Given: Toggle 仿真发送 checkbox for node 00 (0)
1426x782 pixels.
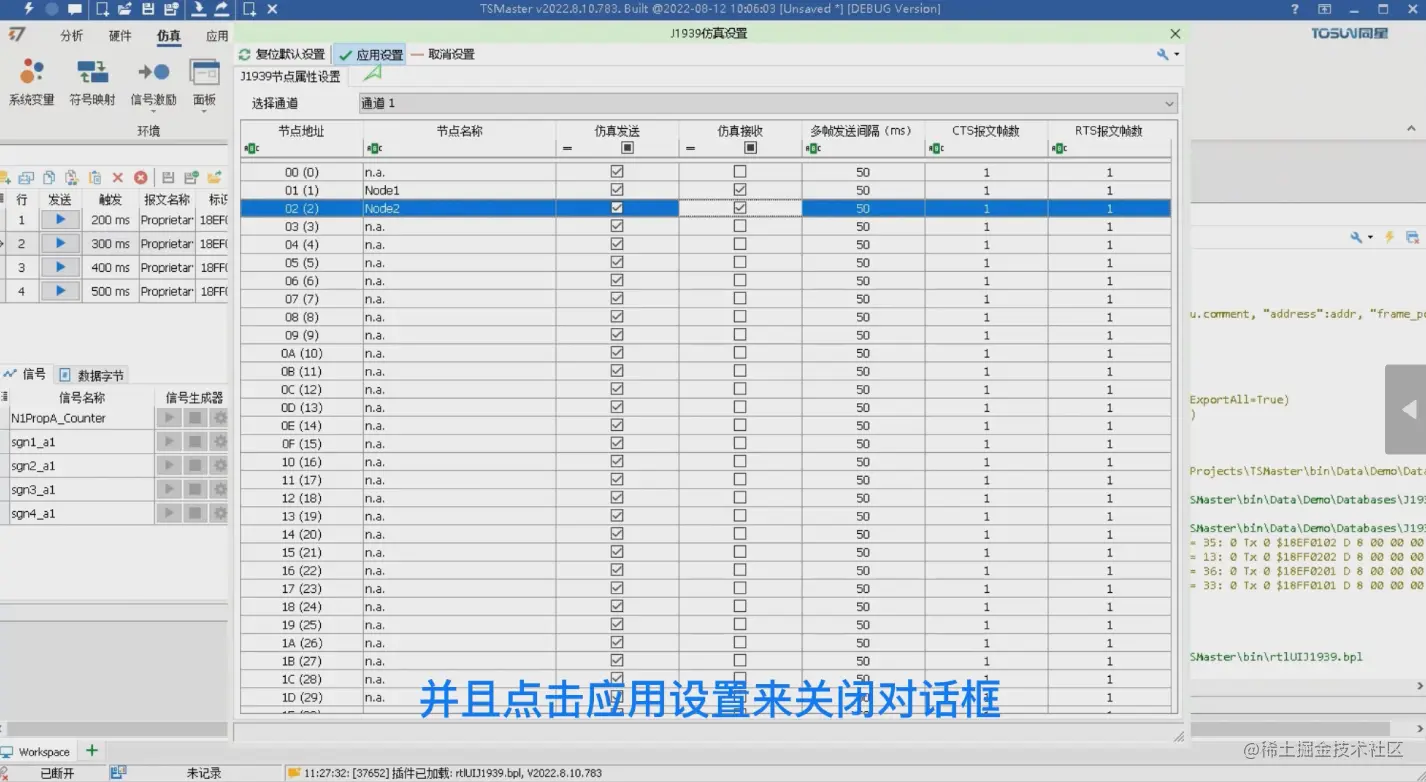Looking at the screenshot, I should pyautogui.click(x=617, y=171).
